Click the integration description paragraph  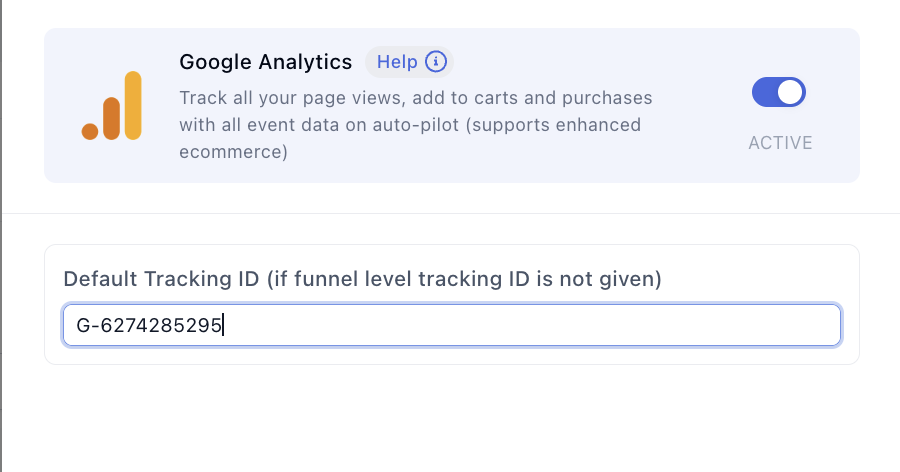(x=416, y=125)
